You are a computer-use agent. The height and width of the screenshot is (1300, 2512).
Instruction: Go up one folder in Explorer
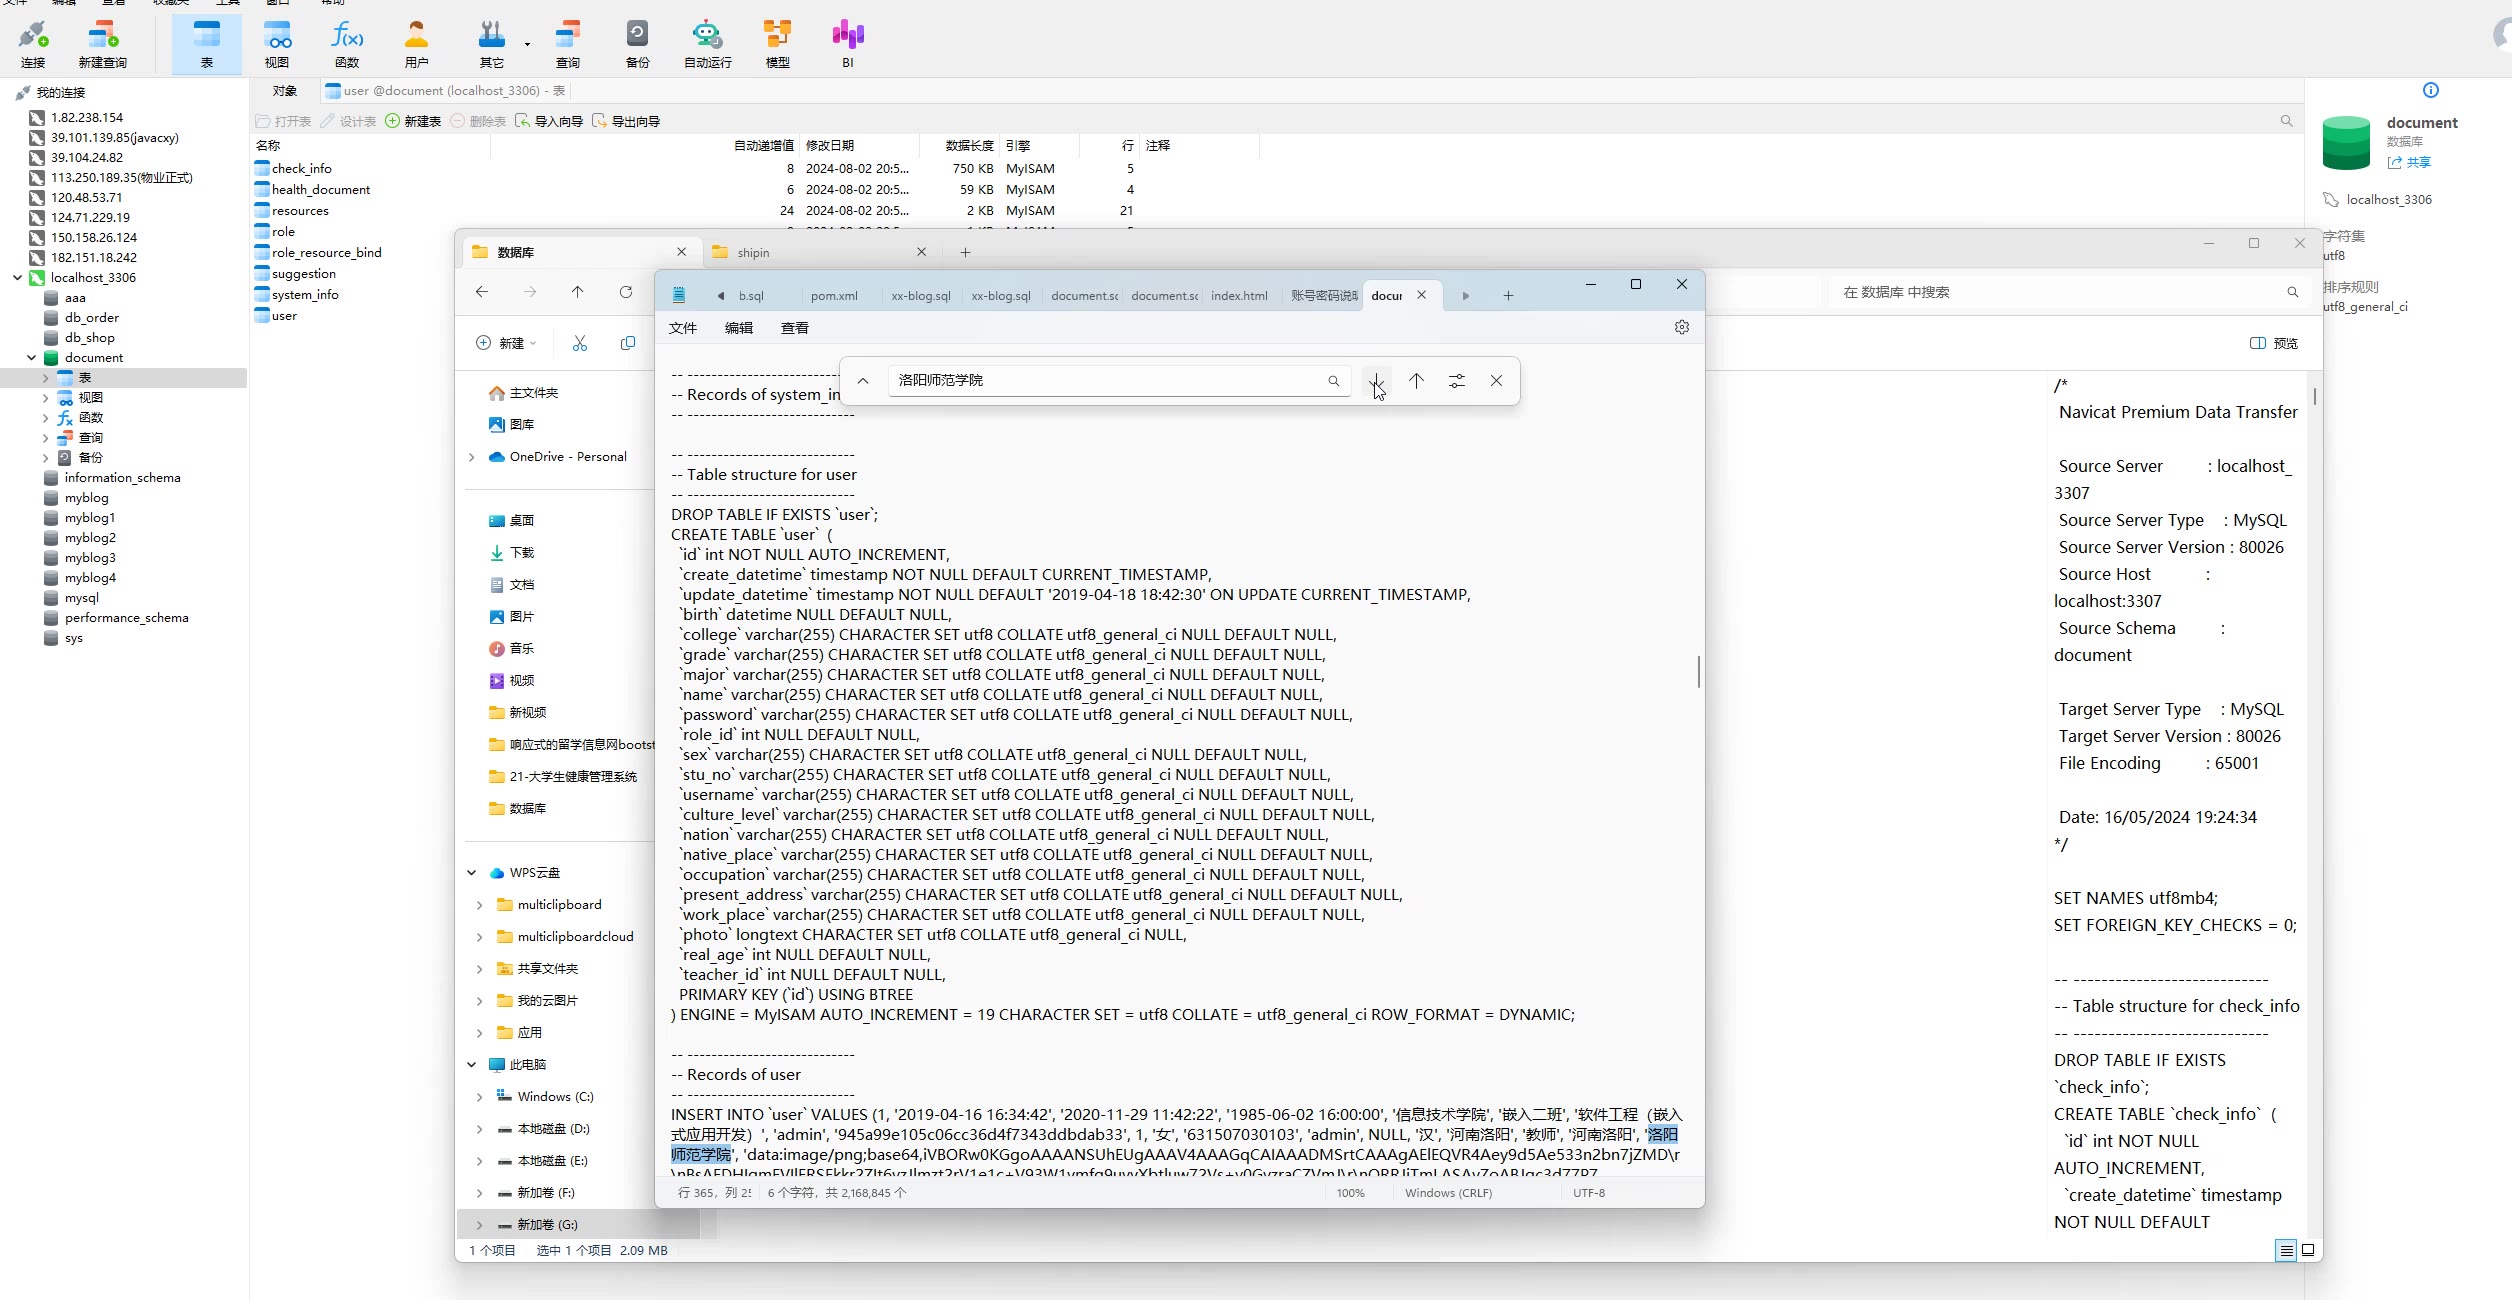pyautogui.click(x=577, y=292)
